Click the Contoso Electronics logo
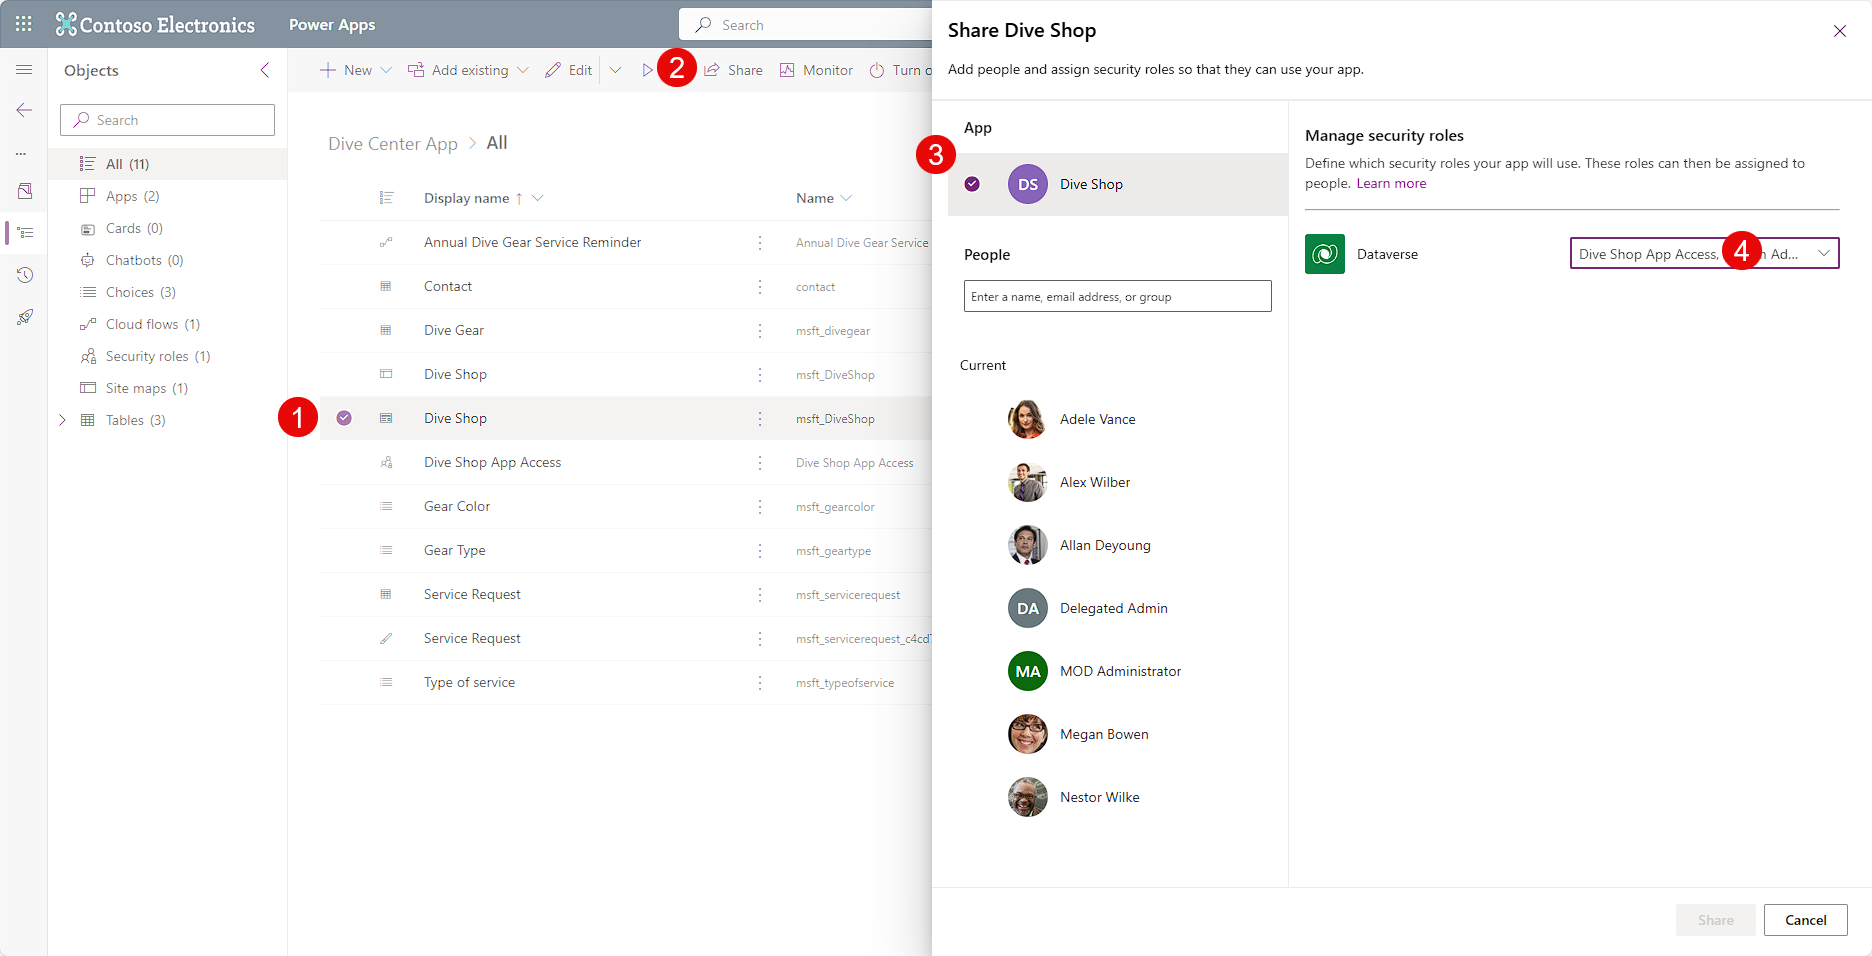This screenshot has height=956, width=1872. tap(155, 25)
